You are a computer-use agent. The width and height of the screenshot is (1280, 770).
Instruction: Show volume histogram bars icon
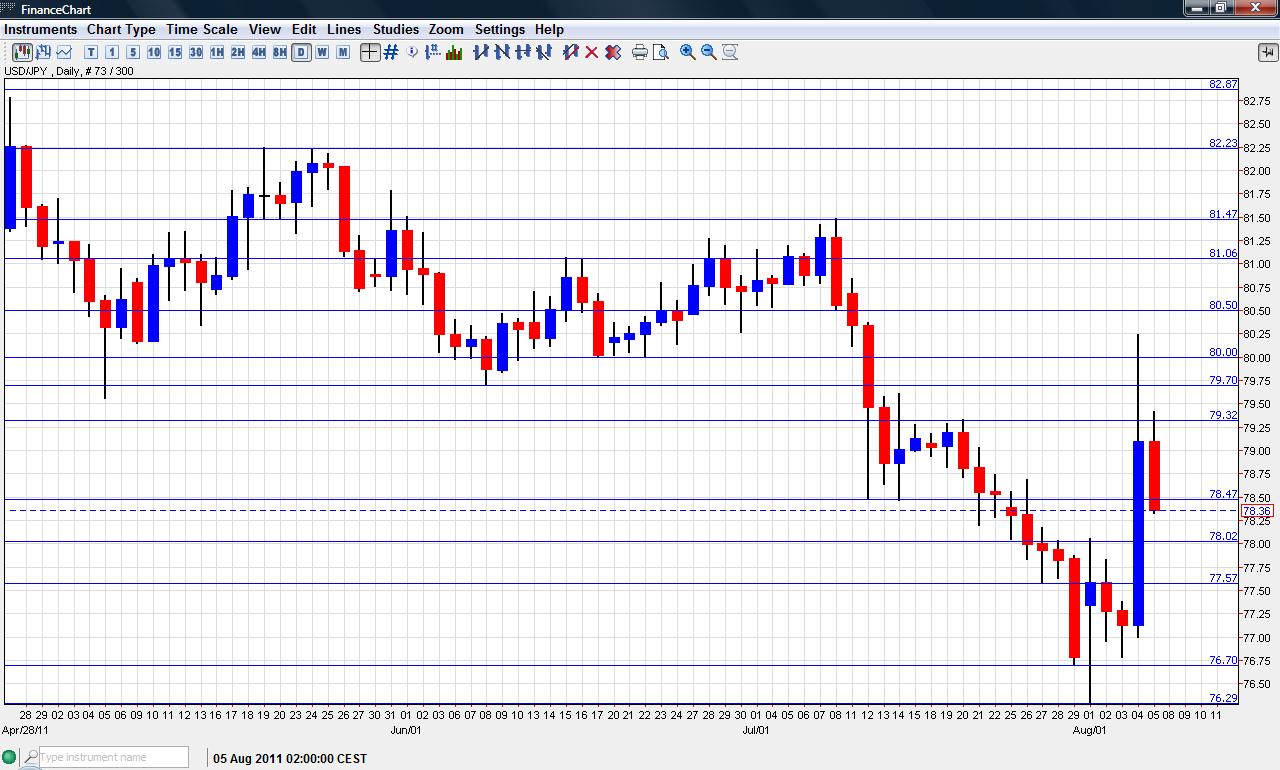(x=454, y=52)
